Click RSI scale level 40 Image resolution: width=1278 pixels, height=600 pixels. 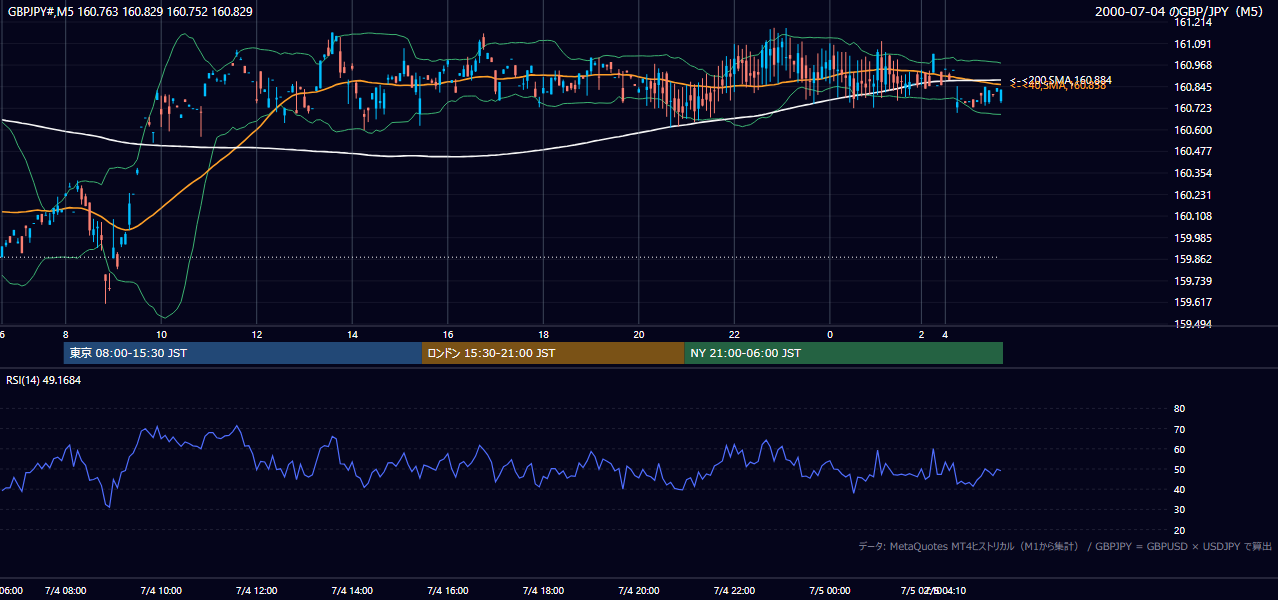pyautogui.click(x=1179, y=489)
